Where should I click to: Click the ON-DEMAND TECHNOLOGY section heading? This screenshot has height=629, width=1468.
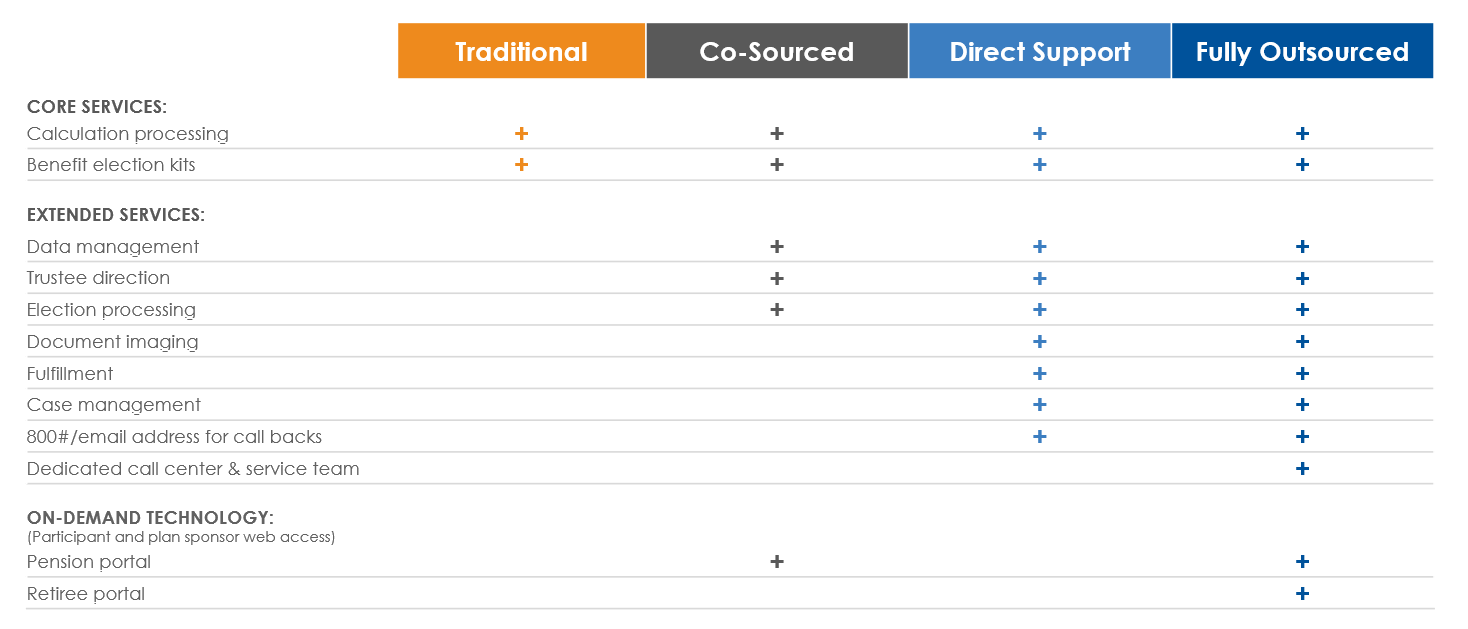pyautogui.click(x=150, y=518)
